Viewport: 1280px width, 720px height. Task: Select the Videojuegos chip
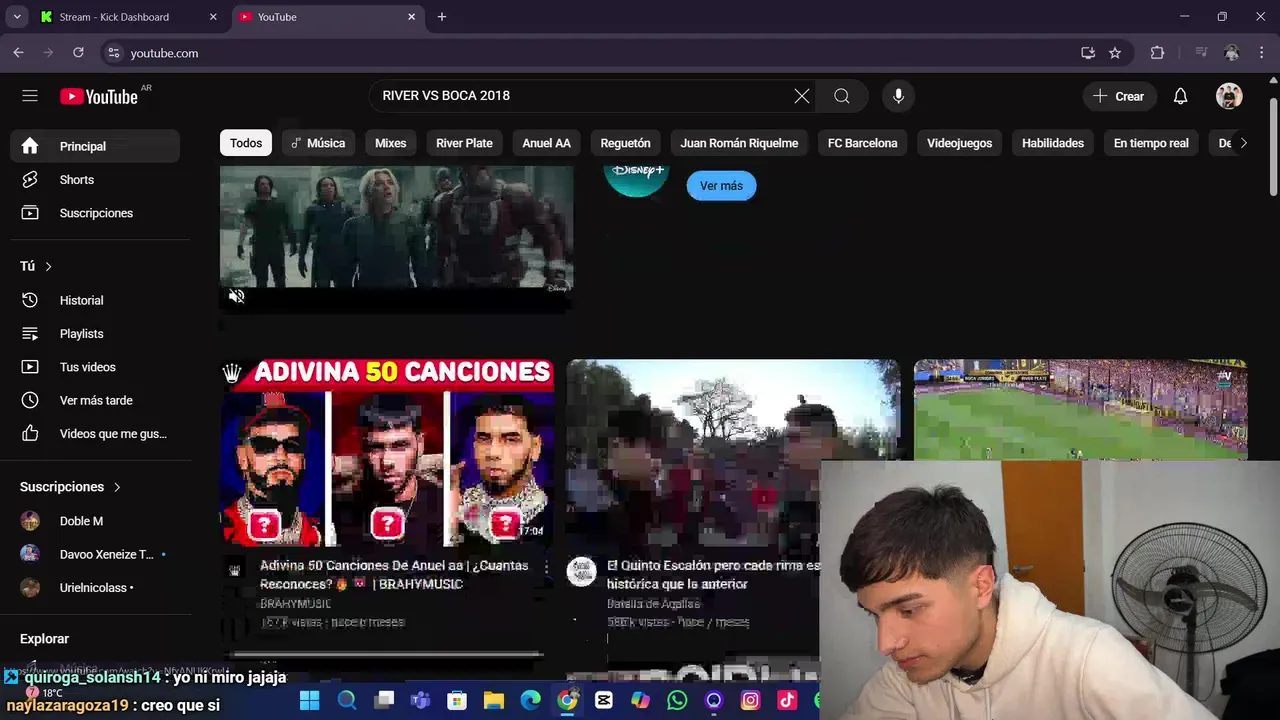pyautogui.click(x=959, y=143)
